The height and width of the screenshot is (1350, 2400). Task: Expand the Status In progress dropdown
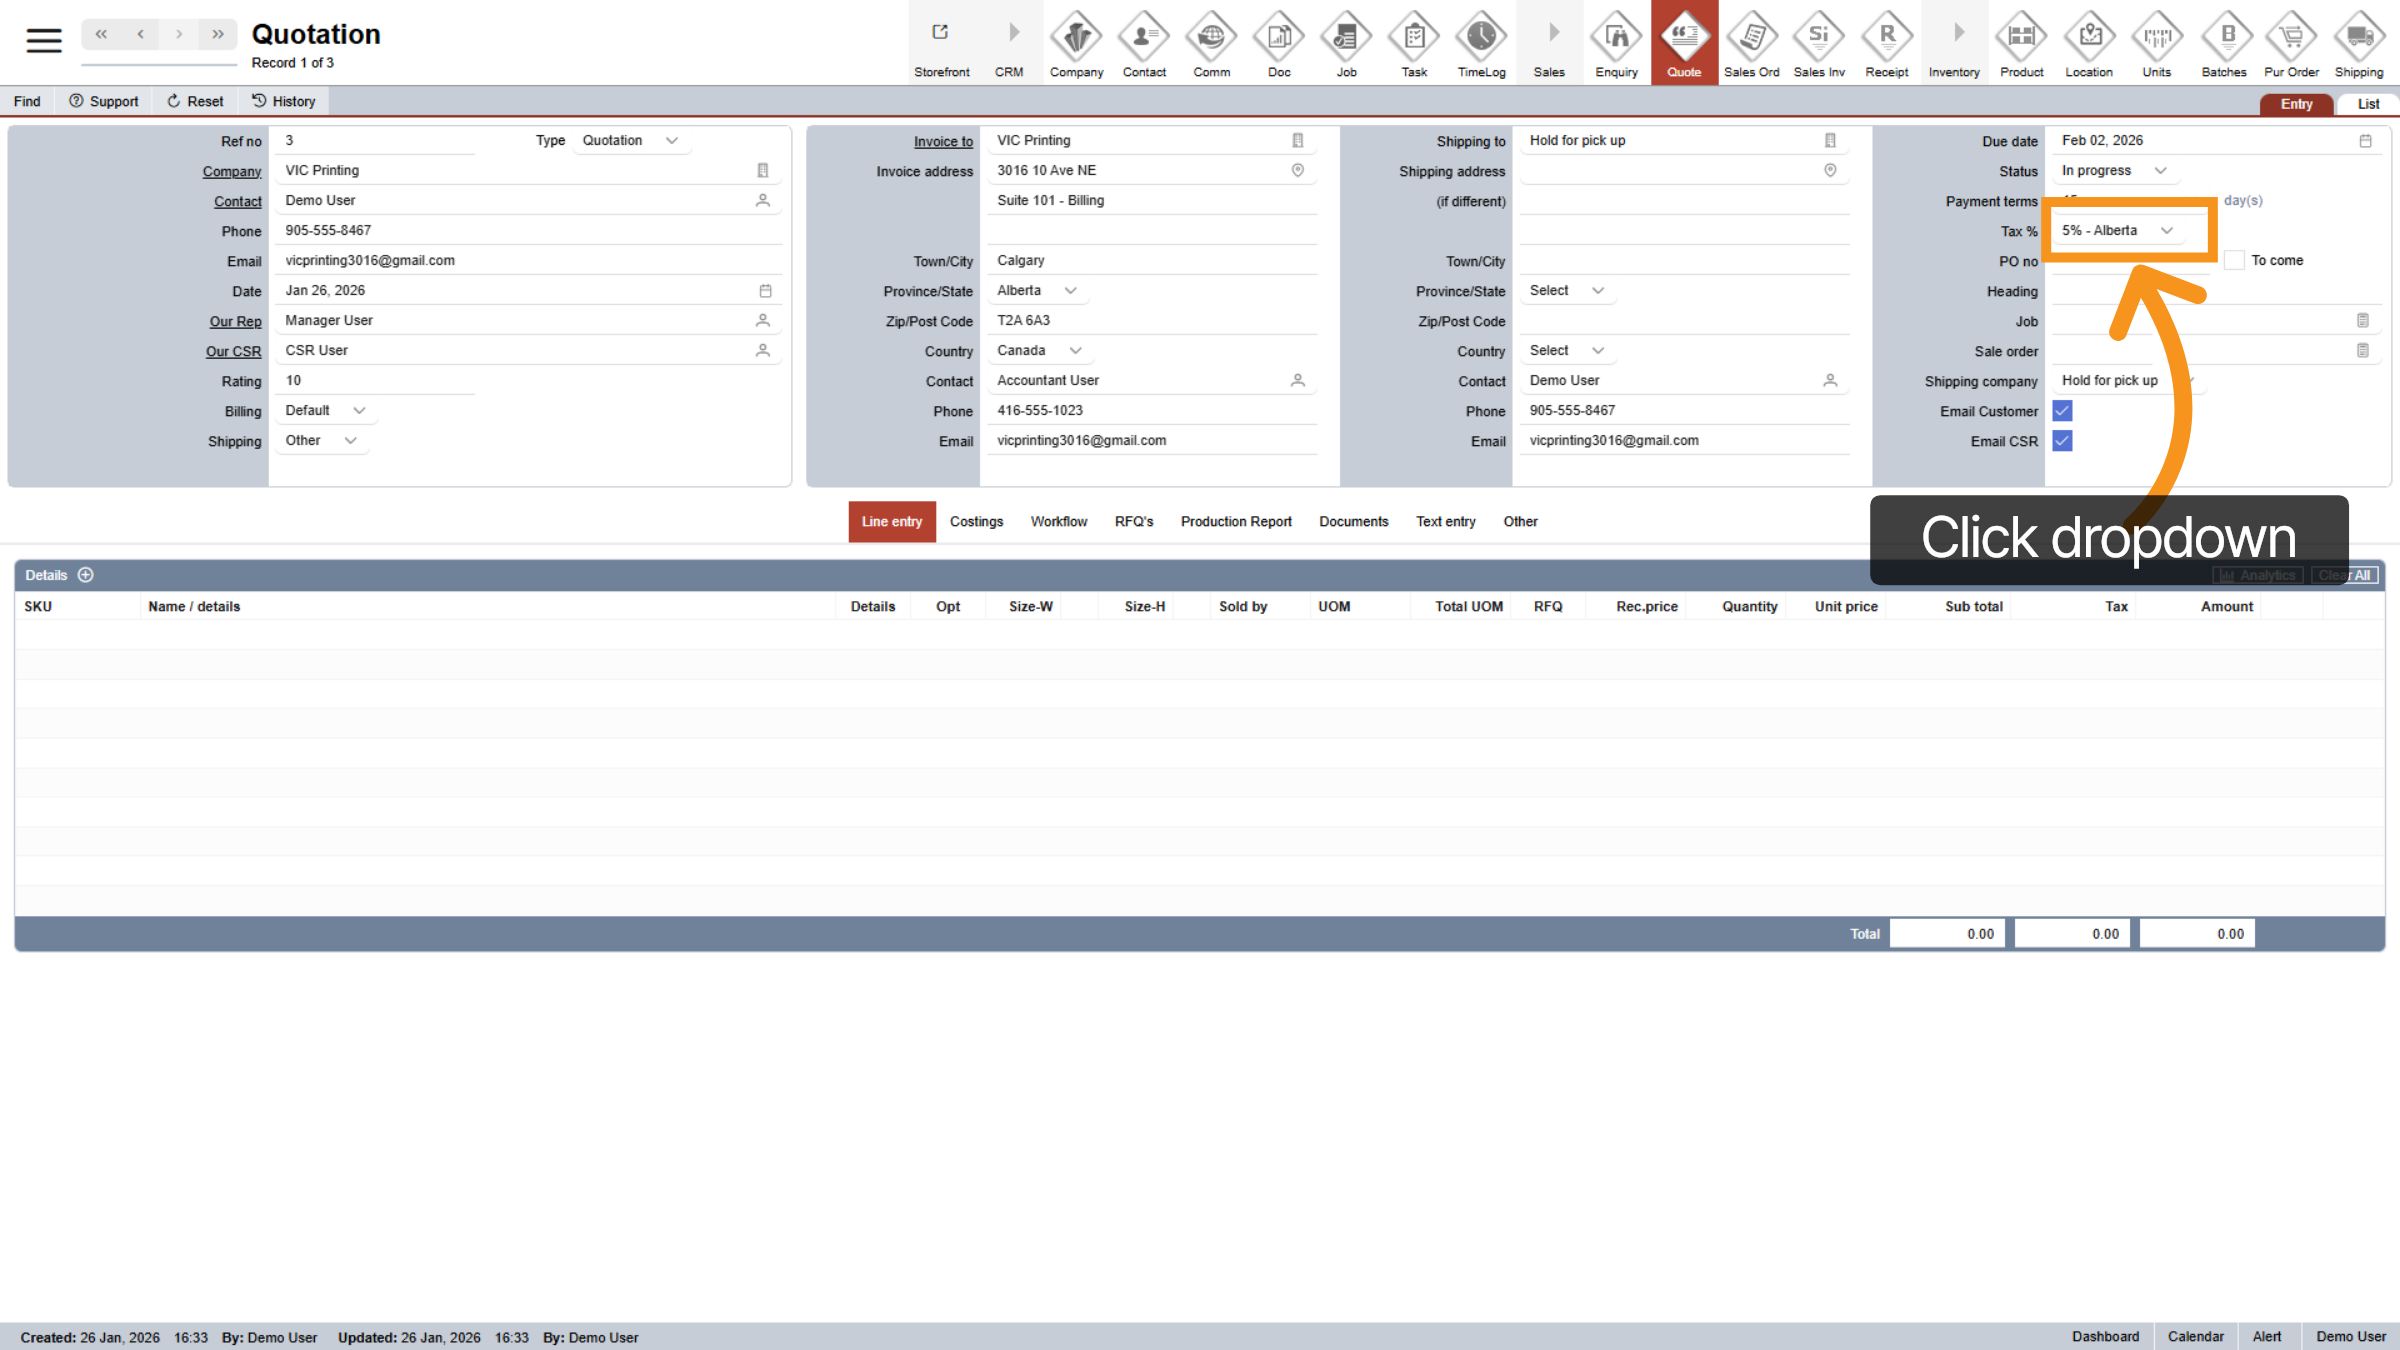2113,171
